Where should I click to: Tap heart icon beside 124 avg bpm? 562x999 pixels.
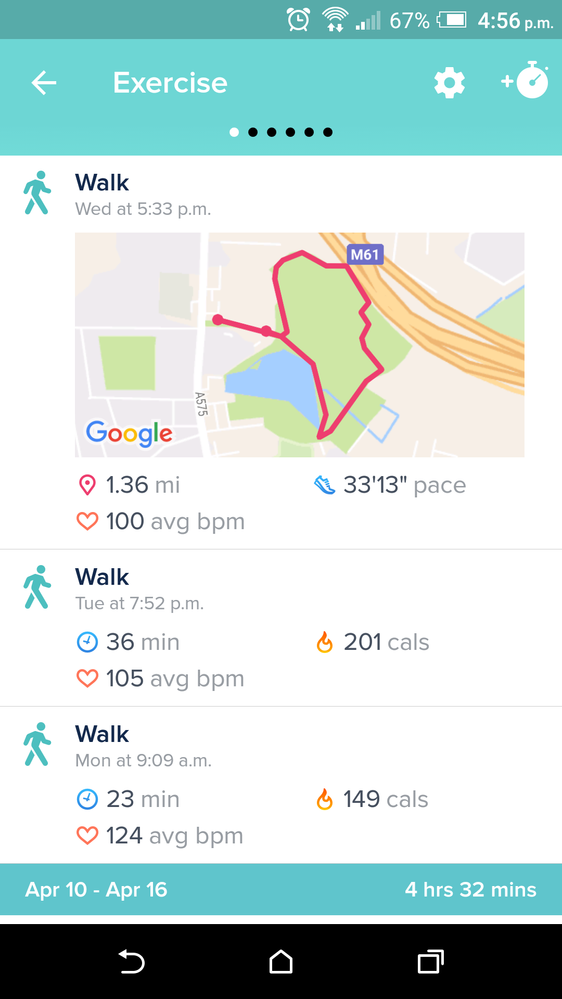tap(87, 836)
